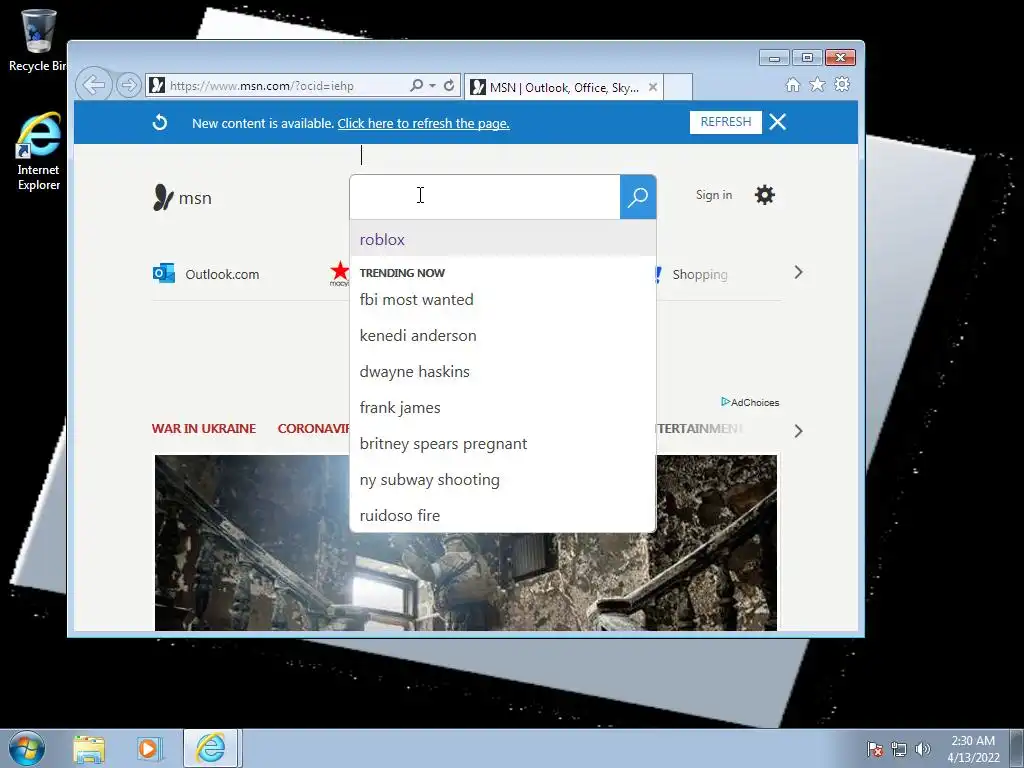This screenshot has width=1024, height=768.
Task: Open MSN page settings gear
Action: [x=765, y=195]
